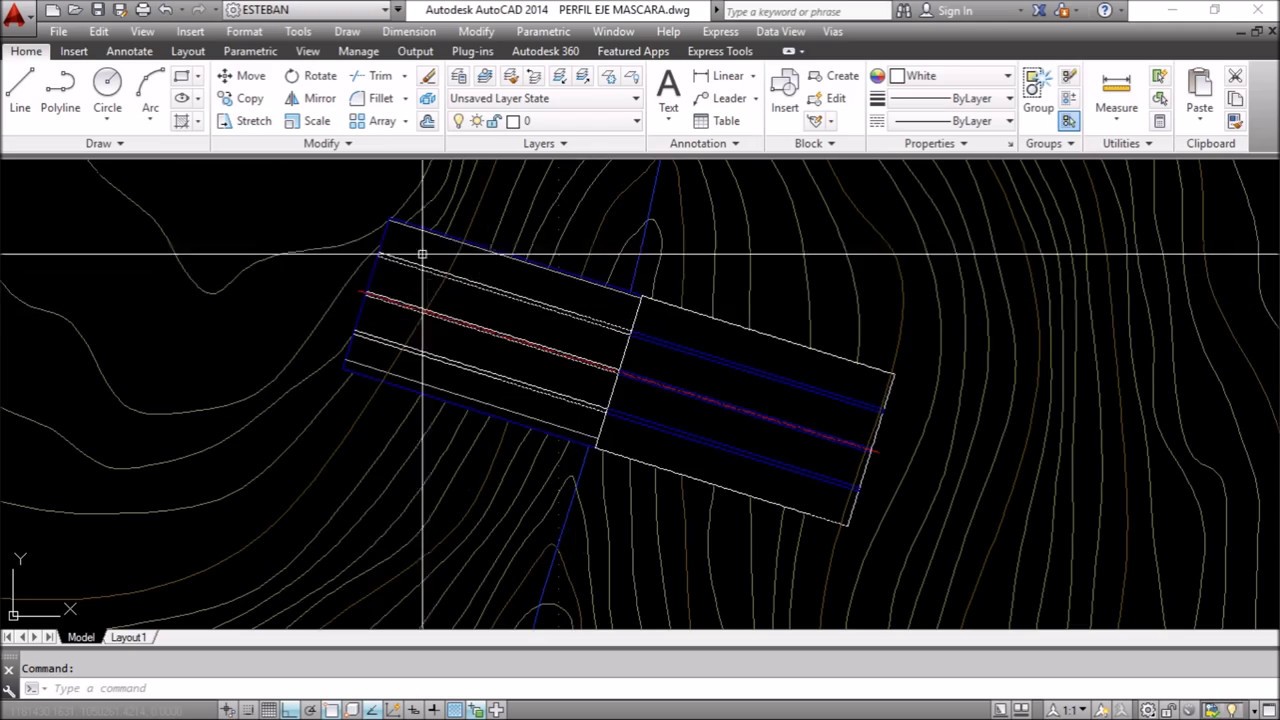1280x720 pixels.
Task: Activate the Fillet command
Action: (371, 98)
